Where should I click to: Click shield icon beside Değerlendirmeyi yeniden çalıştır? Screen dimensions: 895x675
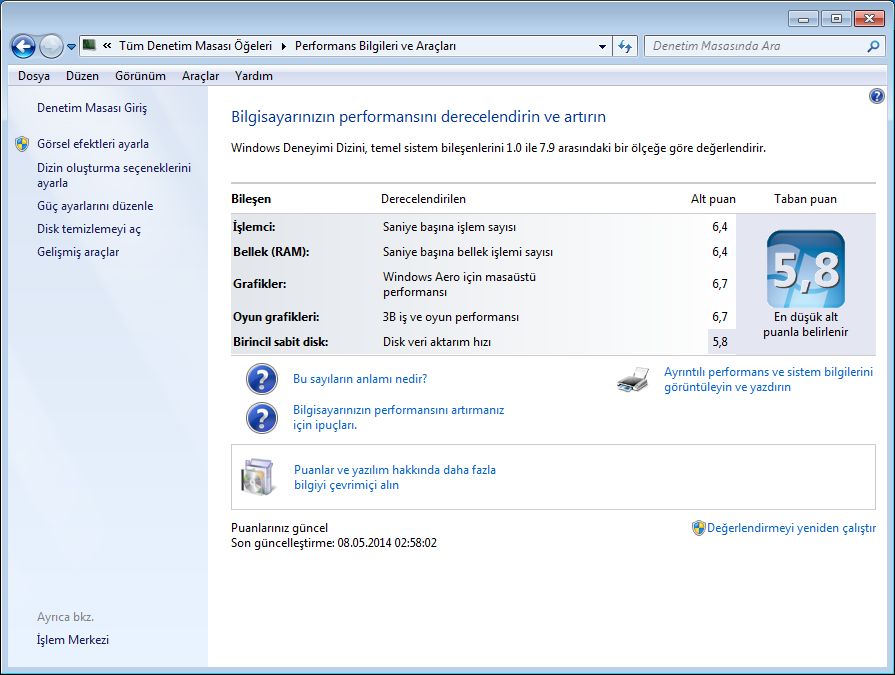click(x=699, y=528)
